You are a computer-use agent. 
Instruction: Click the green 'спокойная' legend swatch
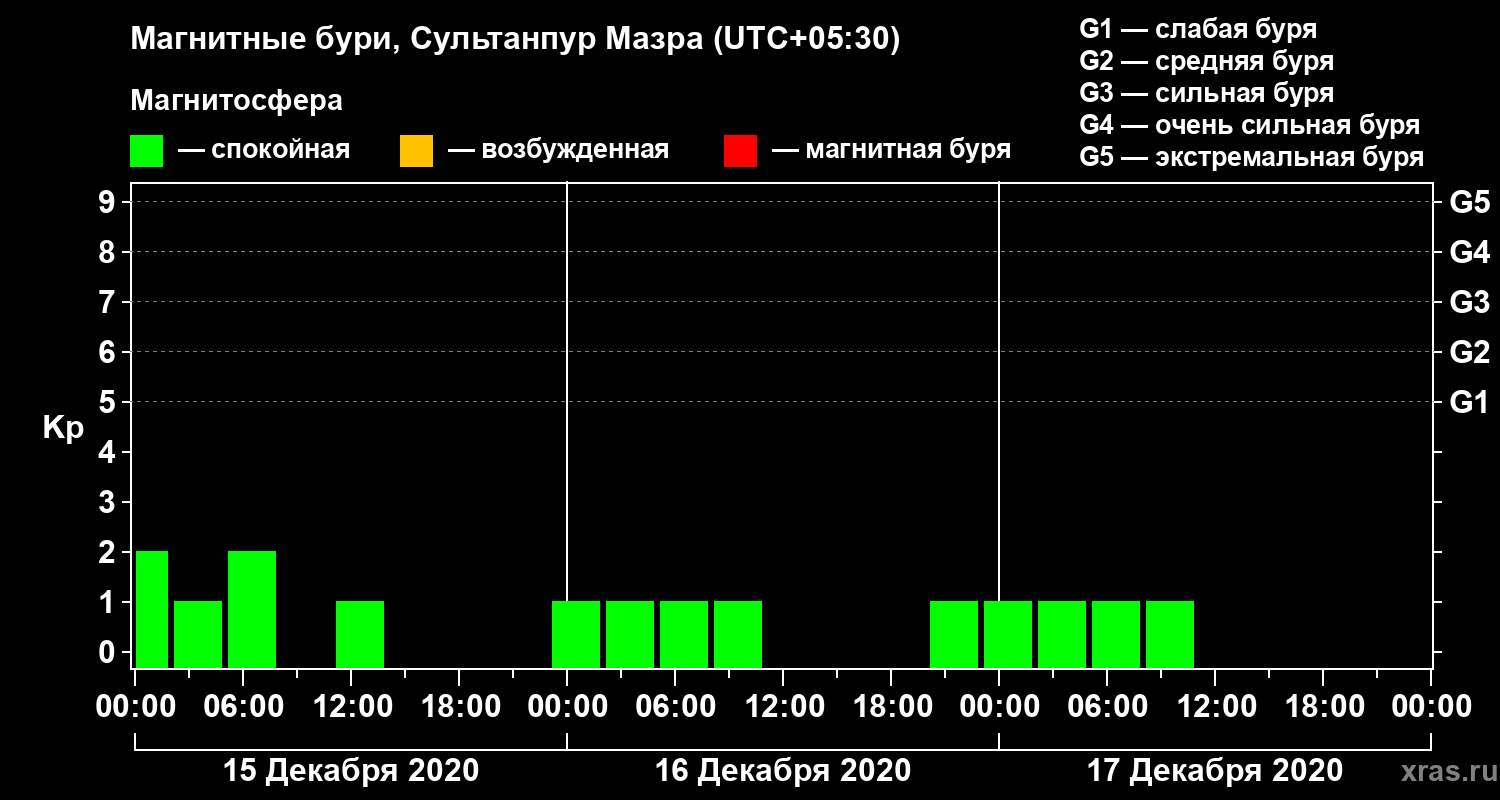(x=147, y=150)
